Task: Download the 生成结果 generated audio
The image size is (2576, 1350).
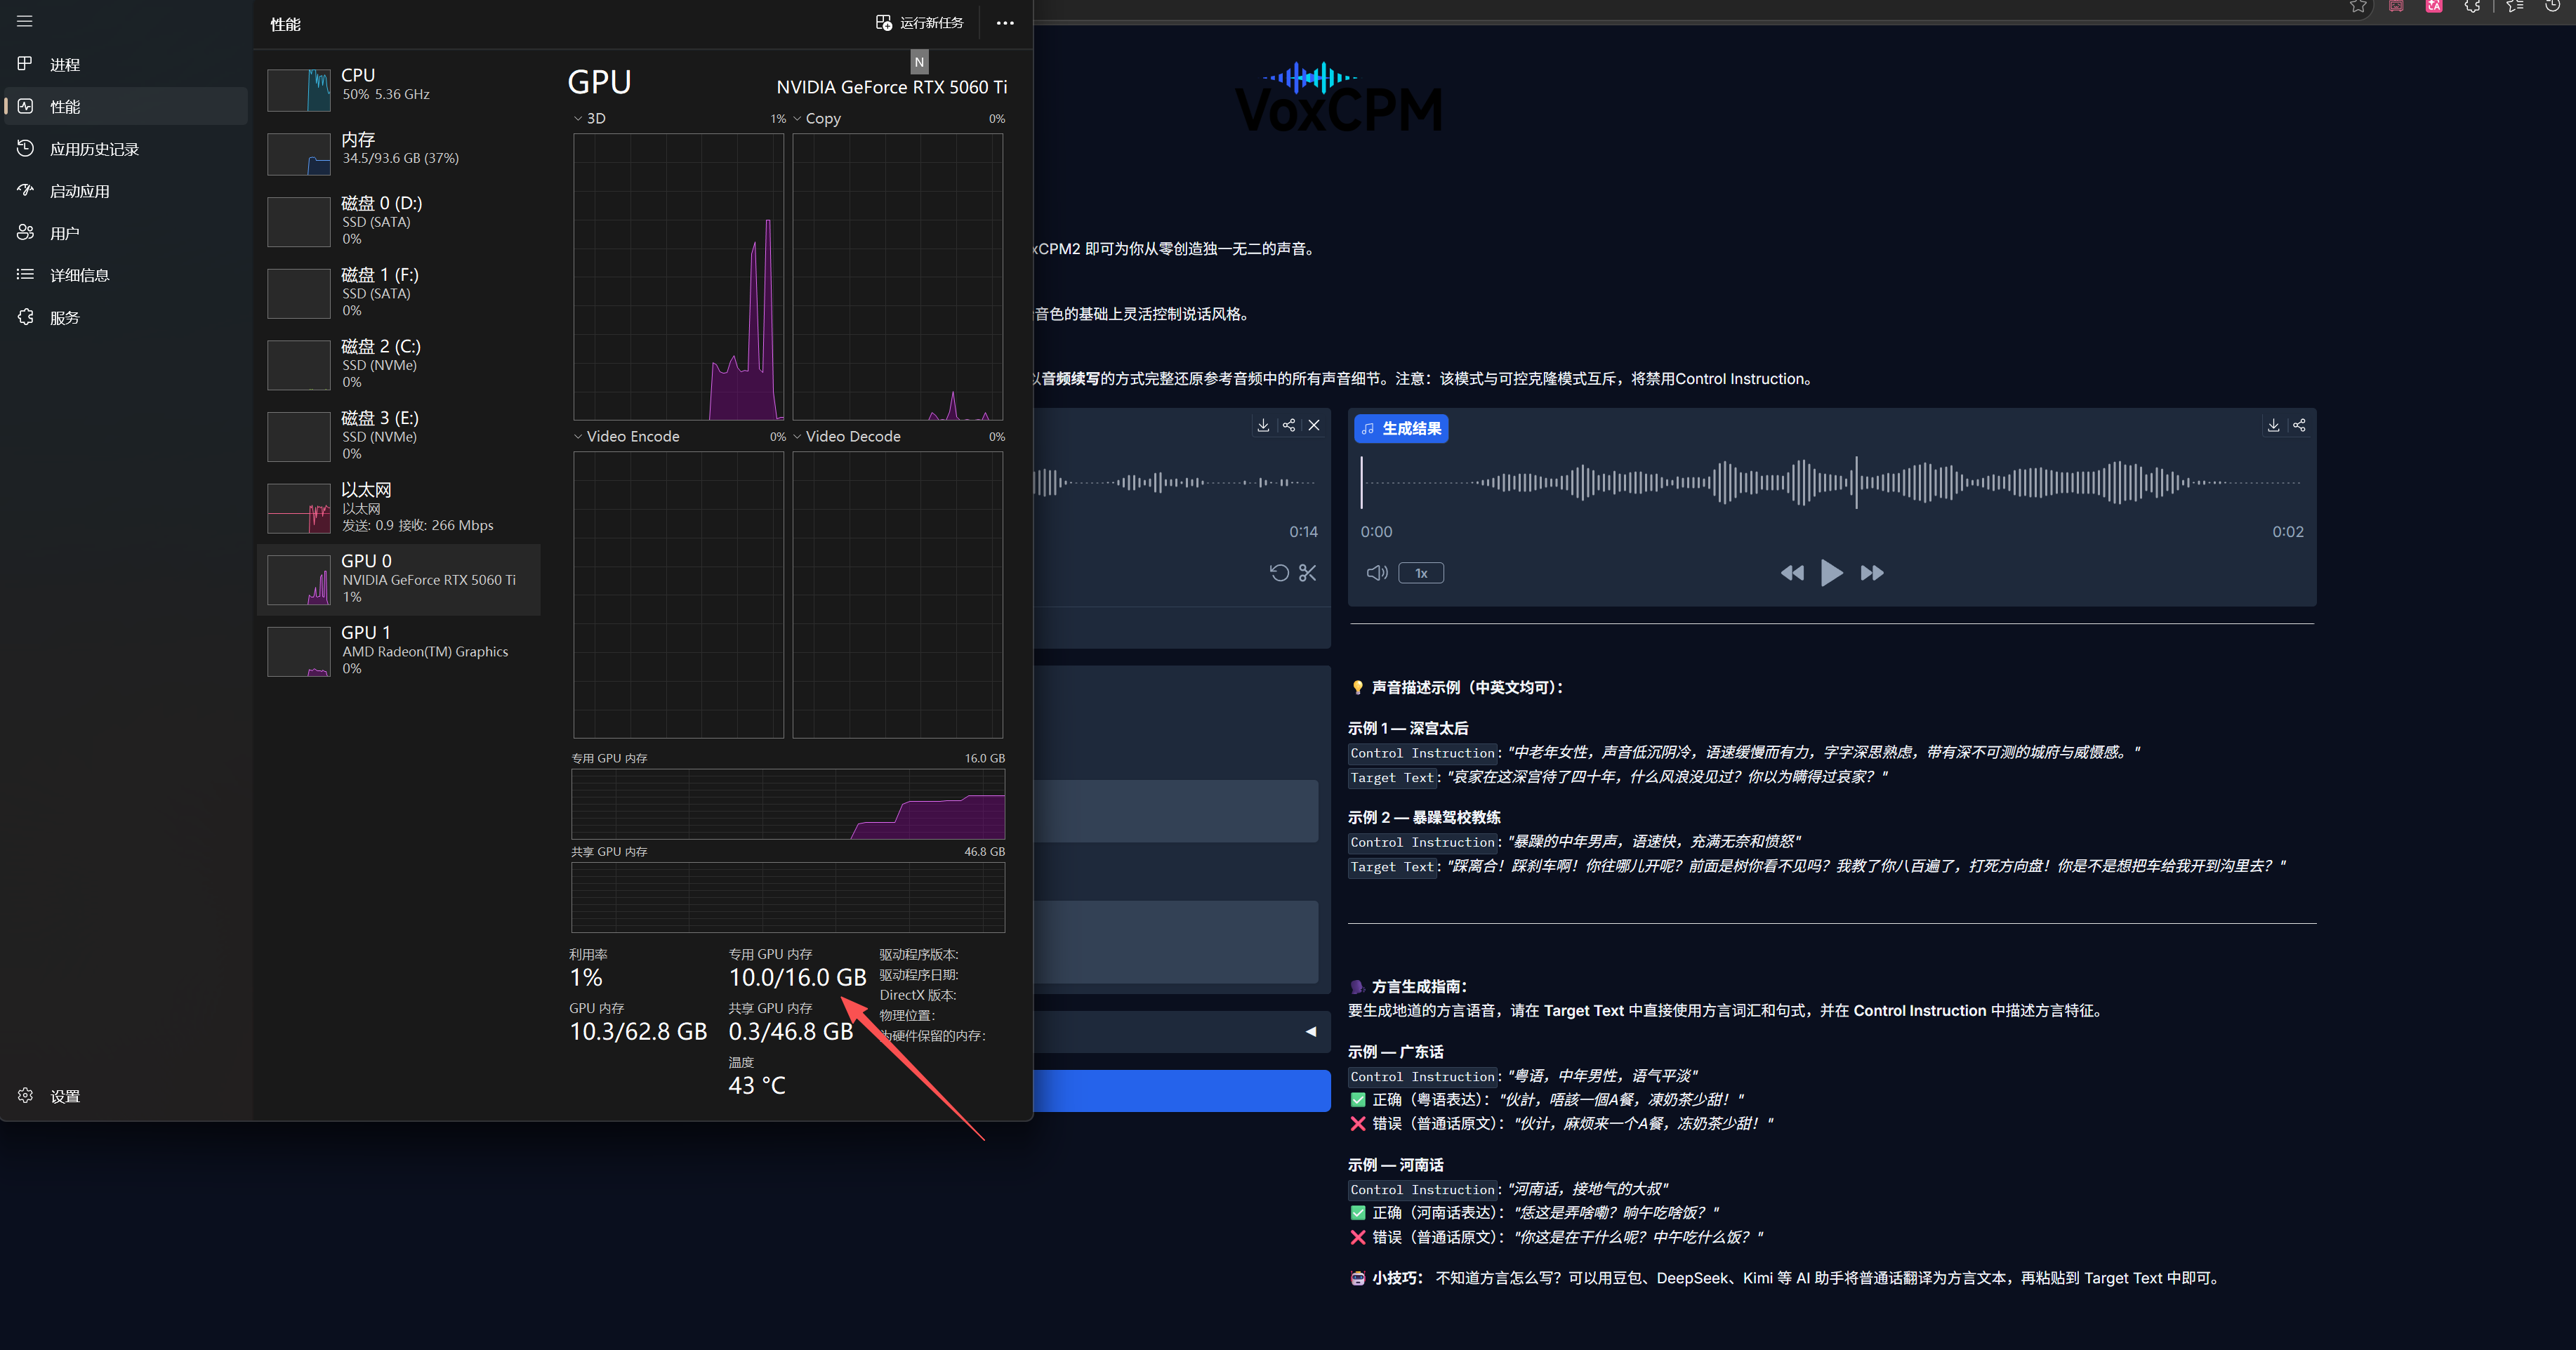Action: [2273, 425]
